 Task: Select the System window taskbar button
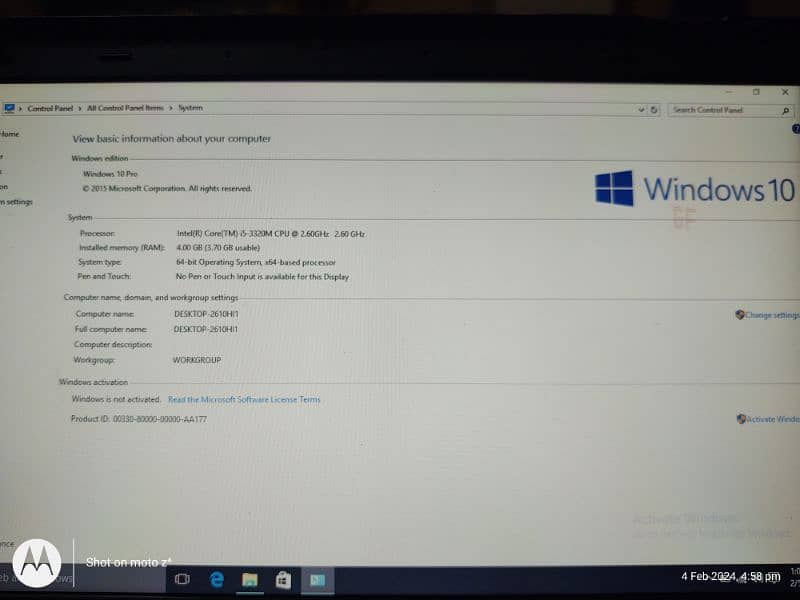pyautogui.click(x=317, y=580)
